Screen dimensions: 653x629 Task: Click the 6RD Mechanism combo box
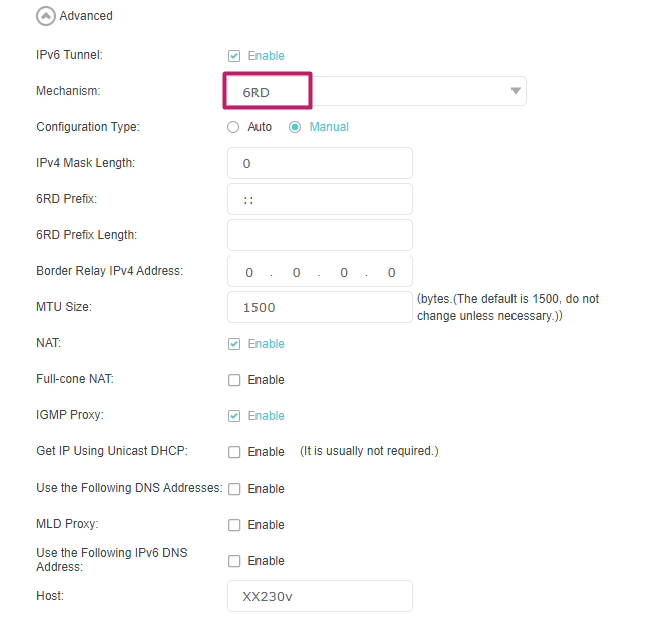pyautogui.click(x=372, y=91)
